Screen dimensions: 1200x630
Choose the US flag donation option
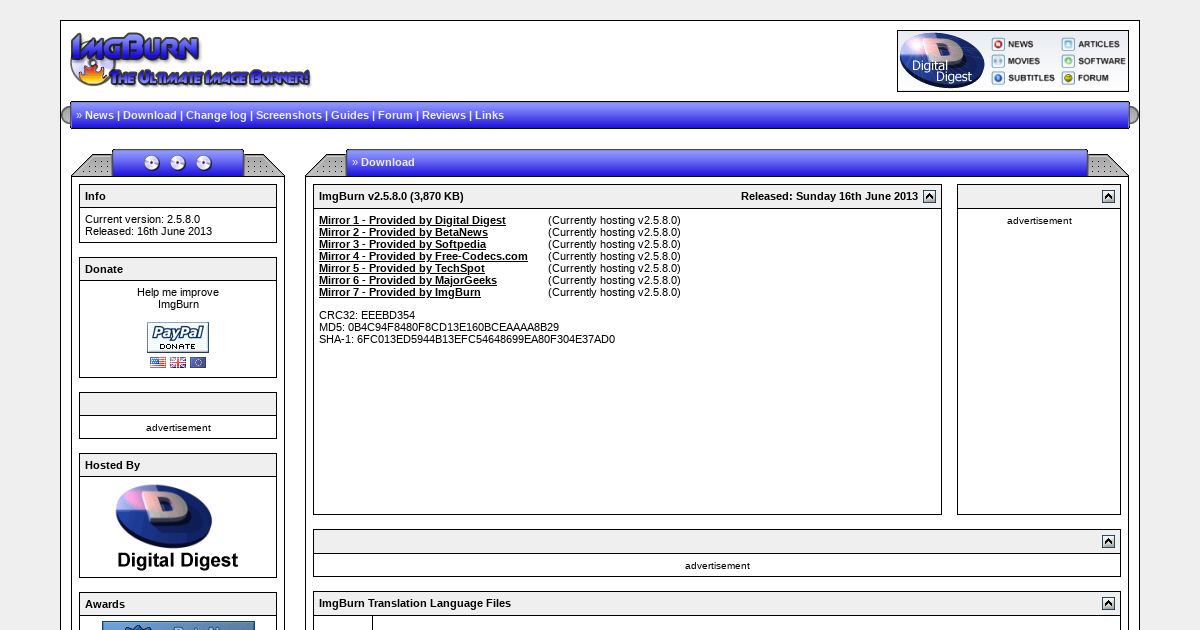coord(158,363)
